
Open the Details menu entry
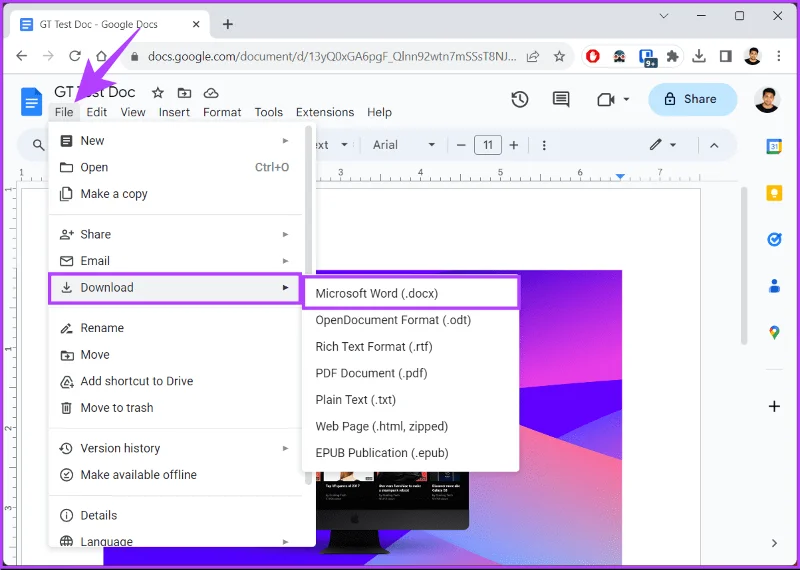[x=176, y=515]
